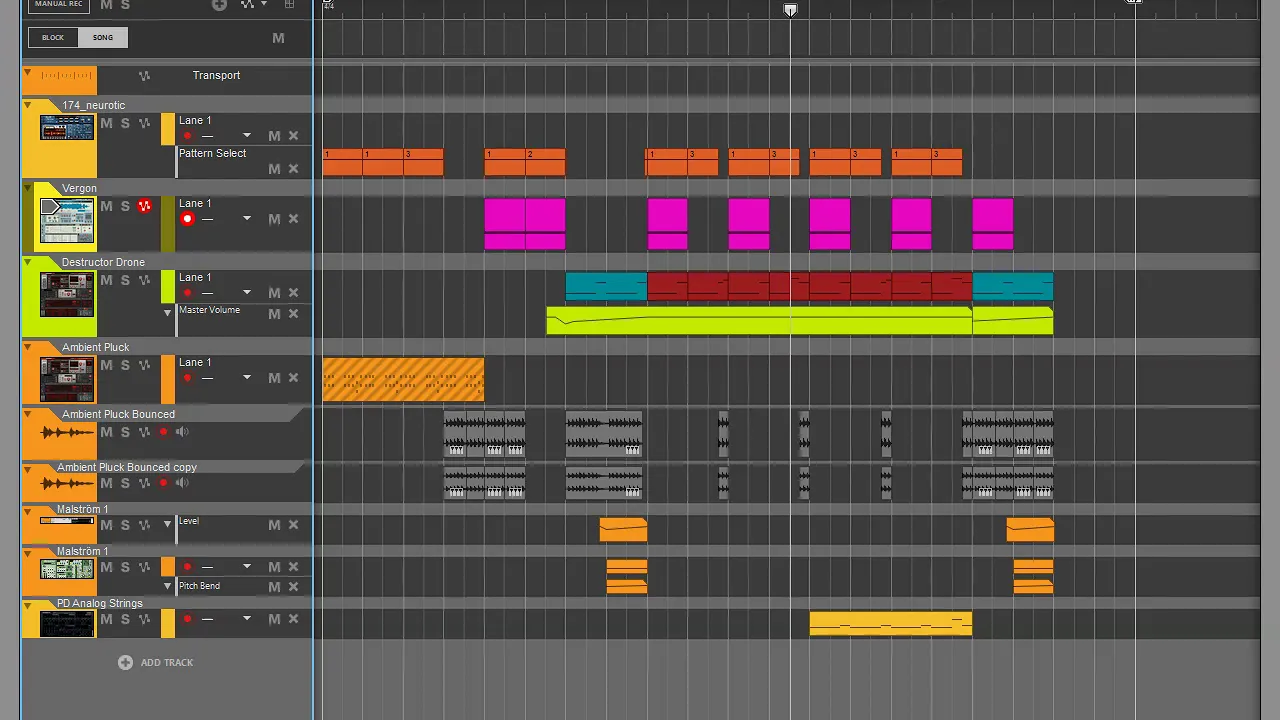Delete the Master Volume automation lane
This screenshot has width=1280, height=720.
(x=293, y=314)
